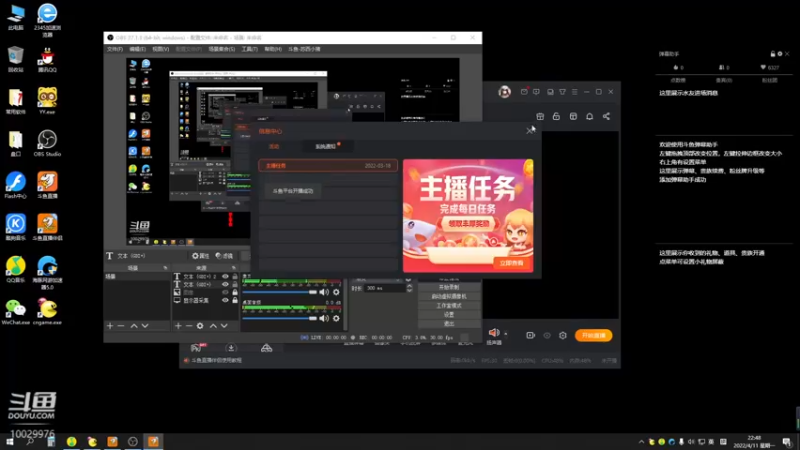
Task: Pop out the sources dock panel header icon
Action: click(233, 268)
